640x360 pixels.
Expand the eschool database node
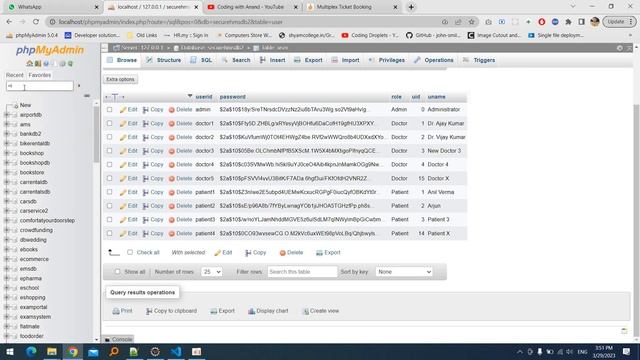pos(7,288)
